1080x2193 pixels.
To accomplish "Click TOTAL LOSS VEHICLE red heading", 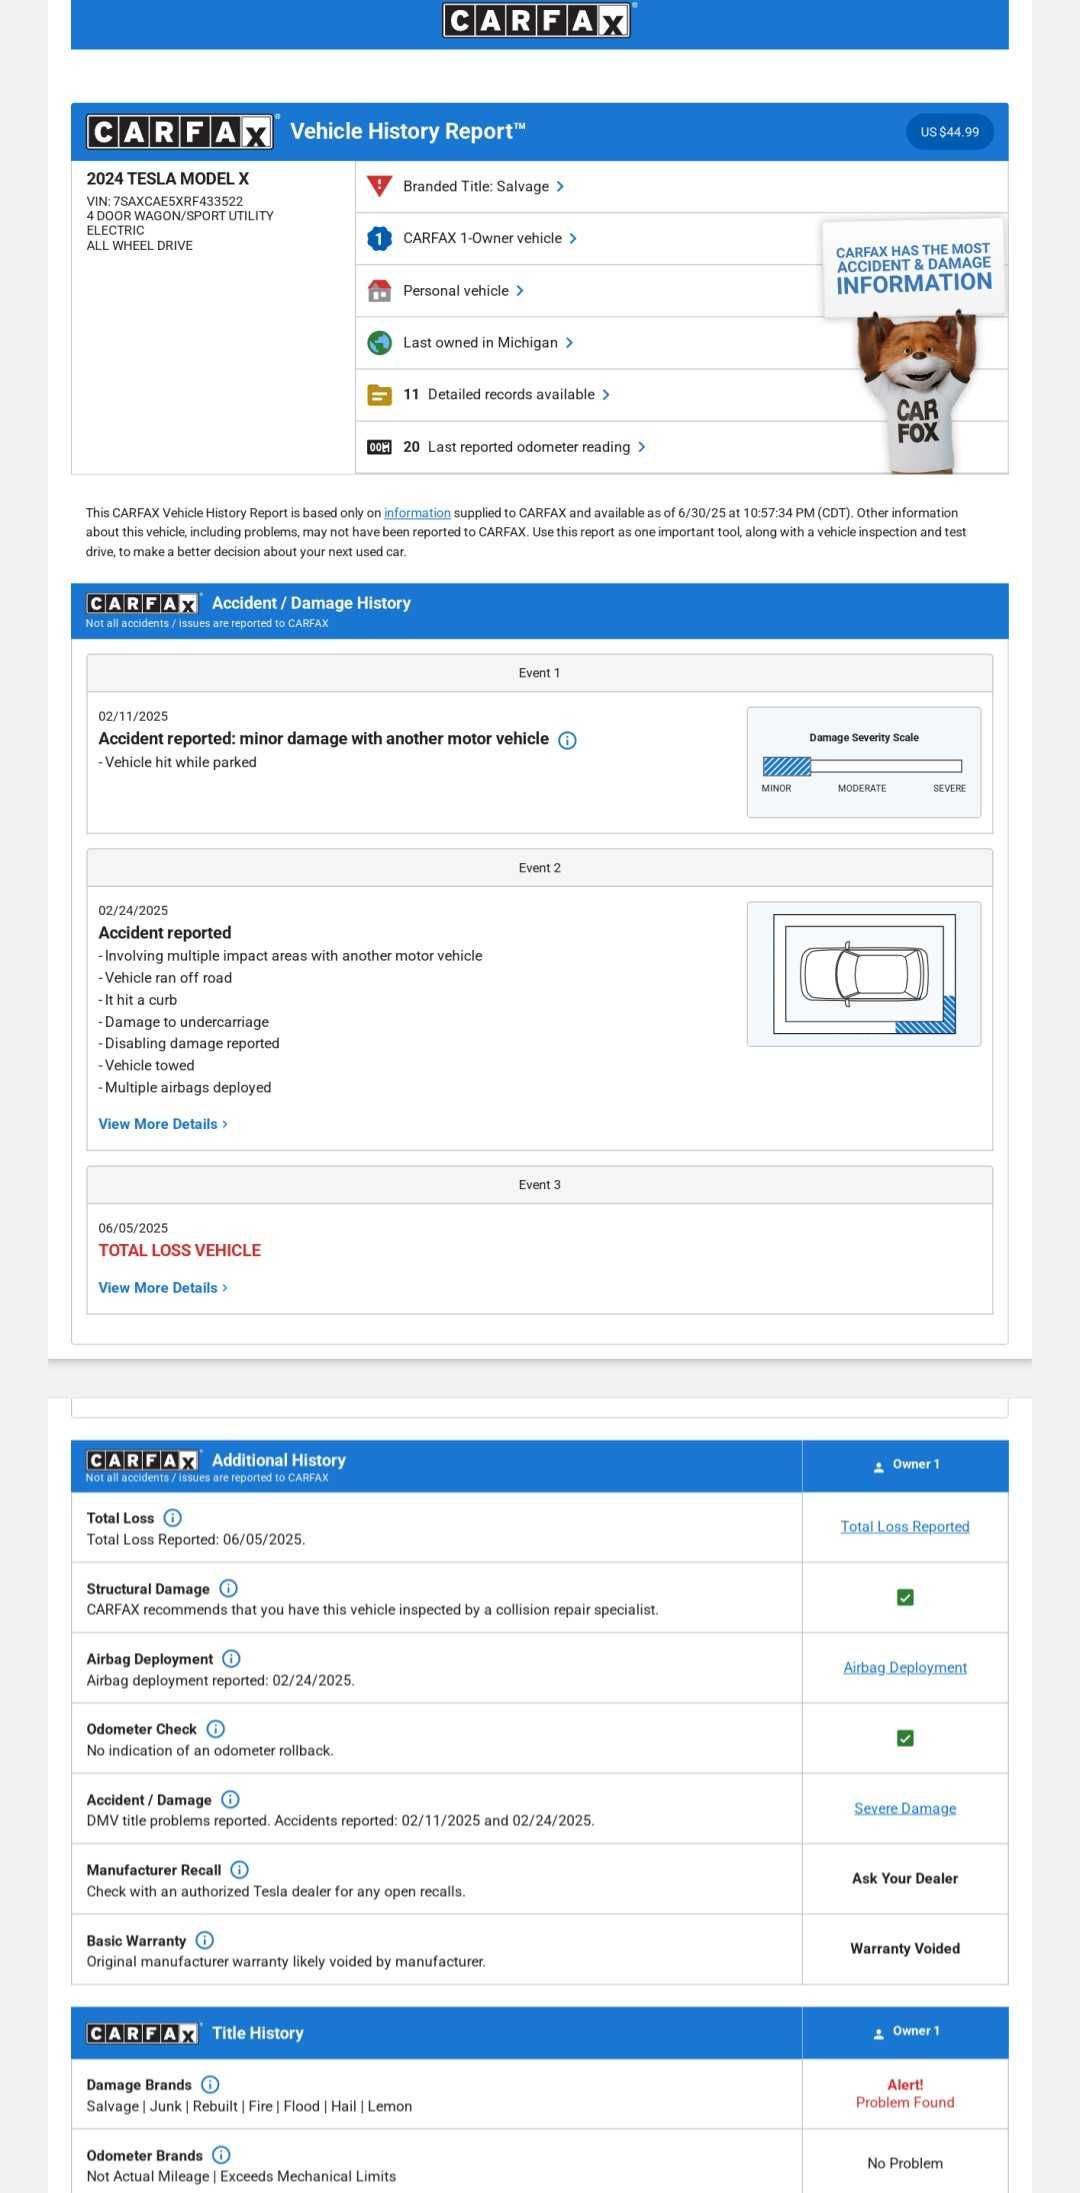I will [179, 1251].
